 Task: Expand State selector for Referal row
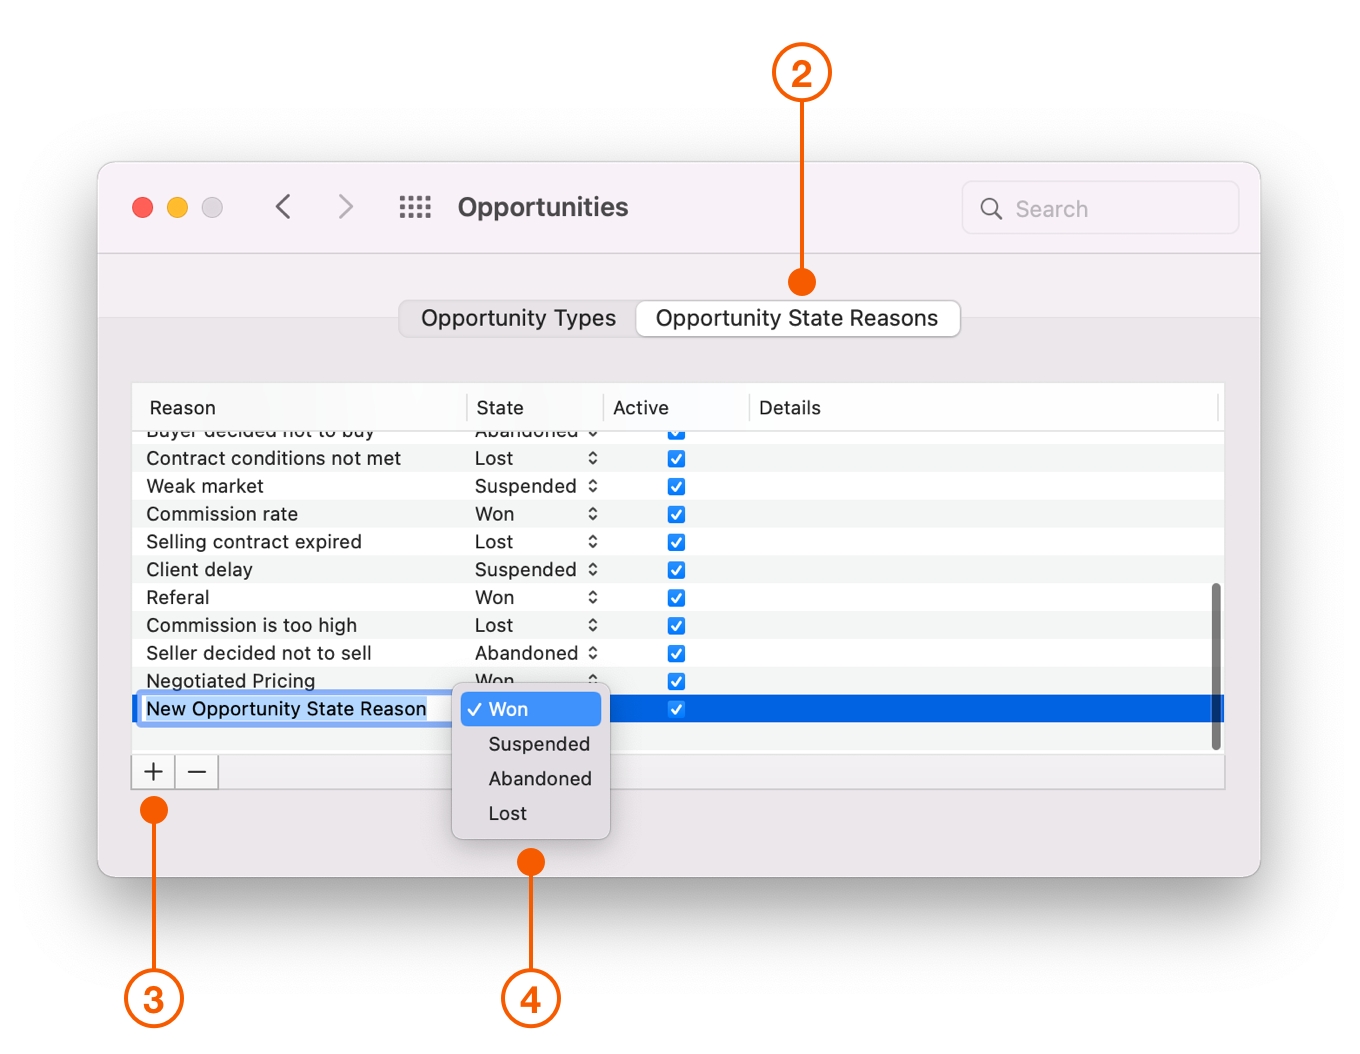click(x=592, y=597)
